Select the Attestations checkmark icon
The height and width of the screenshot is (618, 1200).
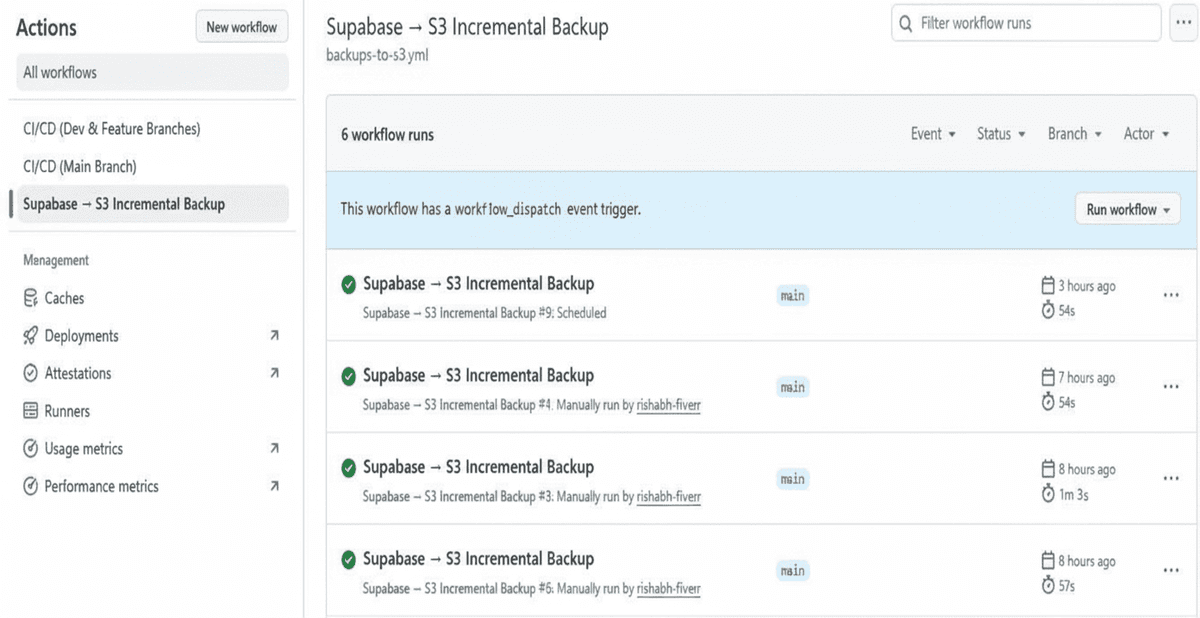coord(30,373)
